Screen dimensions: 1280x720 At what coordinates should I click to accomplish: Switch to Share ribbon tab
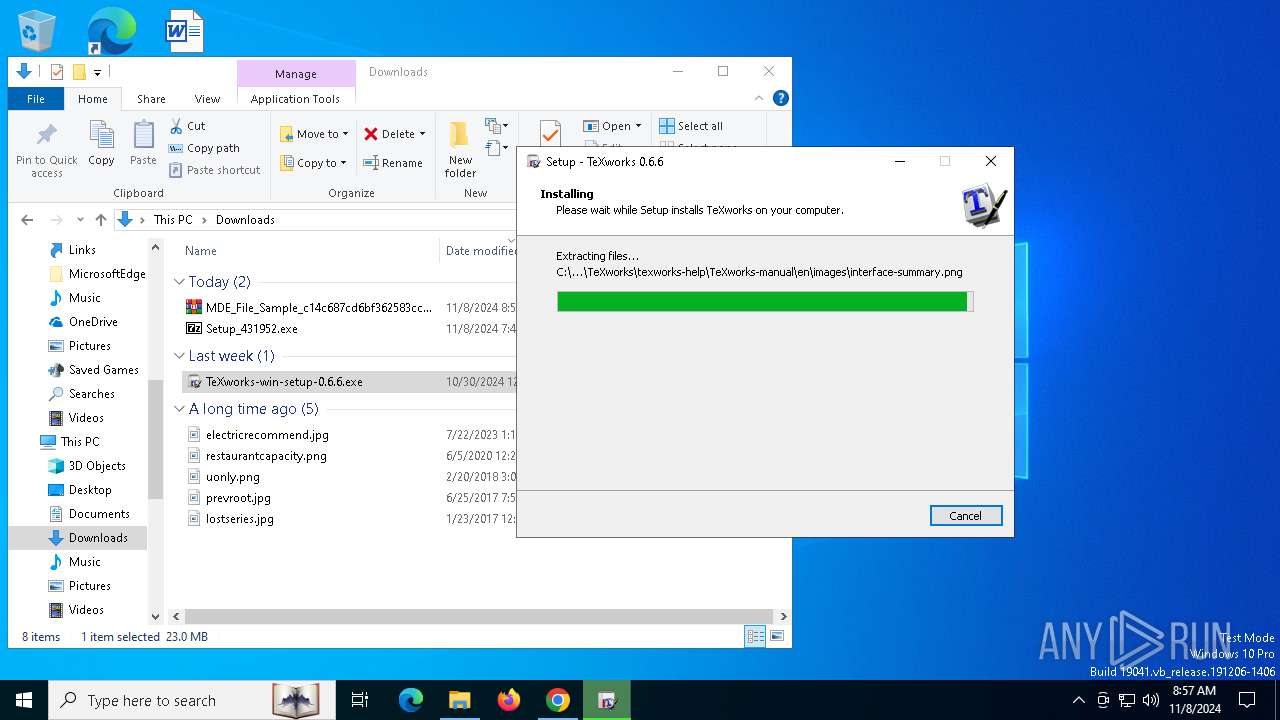coord(151,99)
